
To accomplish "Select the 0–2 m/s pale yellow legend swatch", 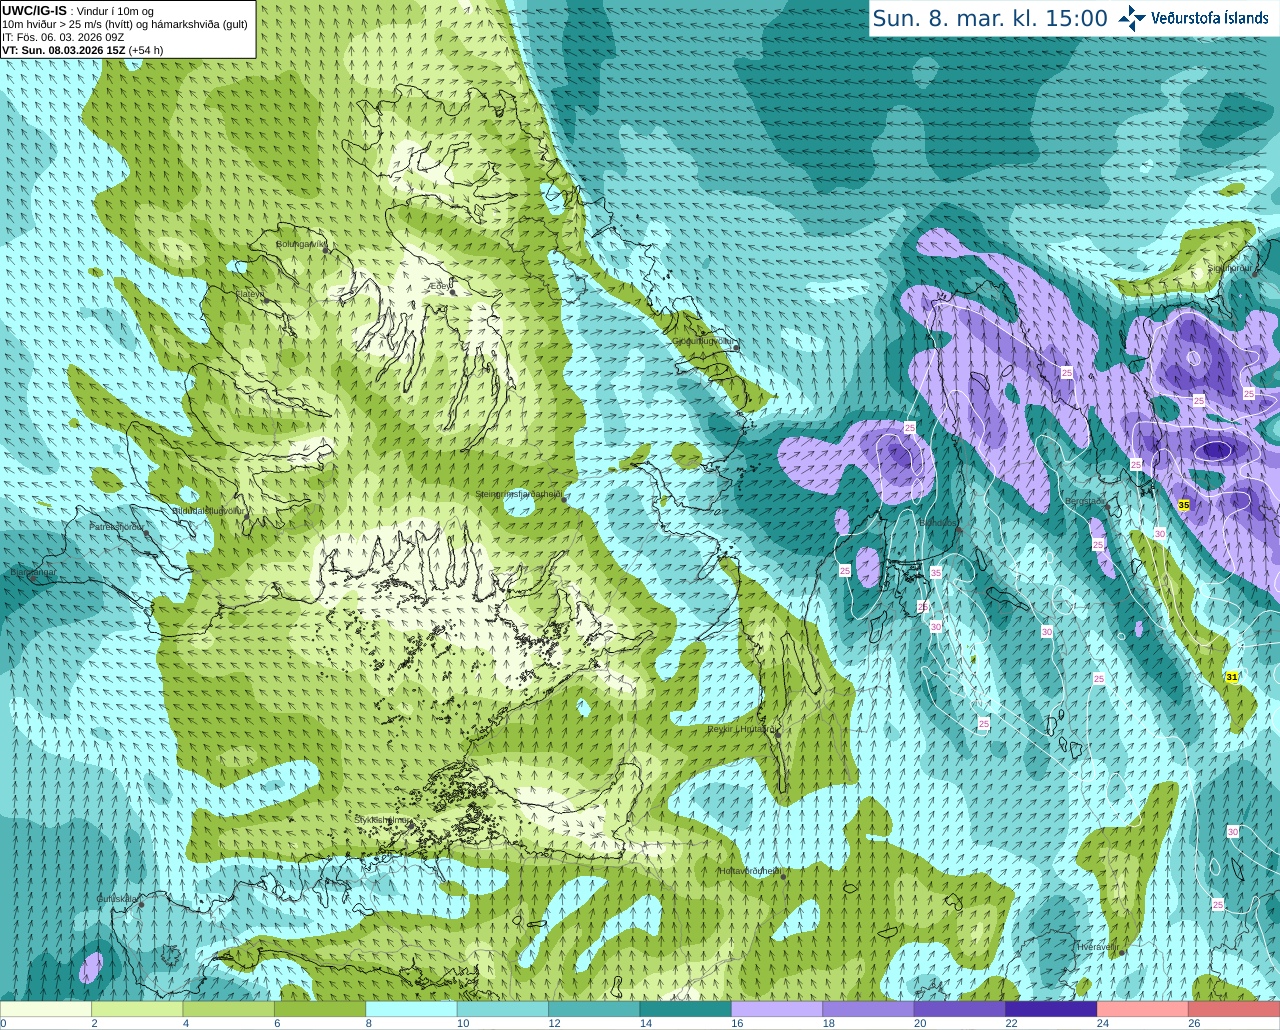I will click(46, 1009).
